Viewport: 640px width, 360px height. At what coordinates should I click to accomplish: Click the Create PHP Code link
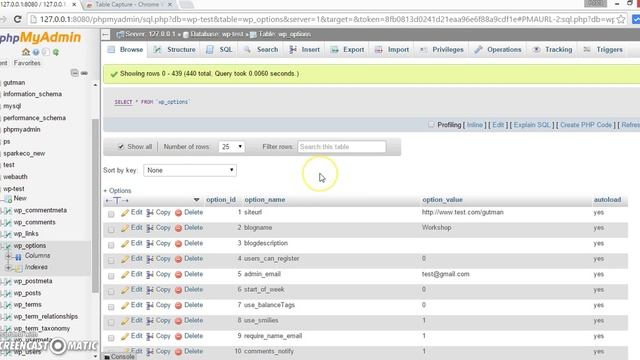click(x=586, y=125)
